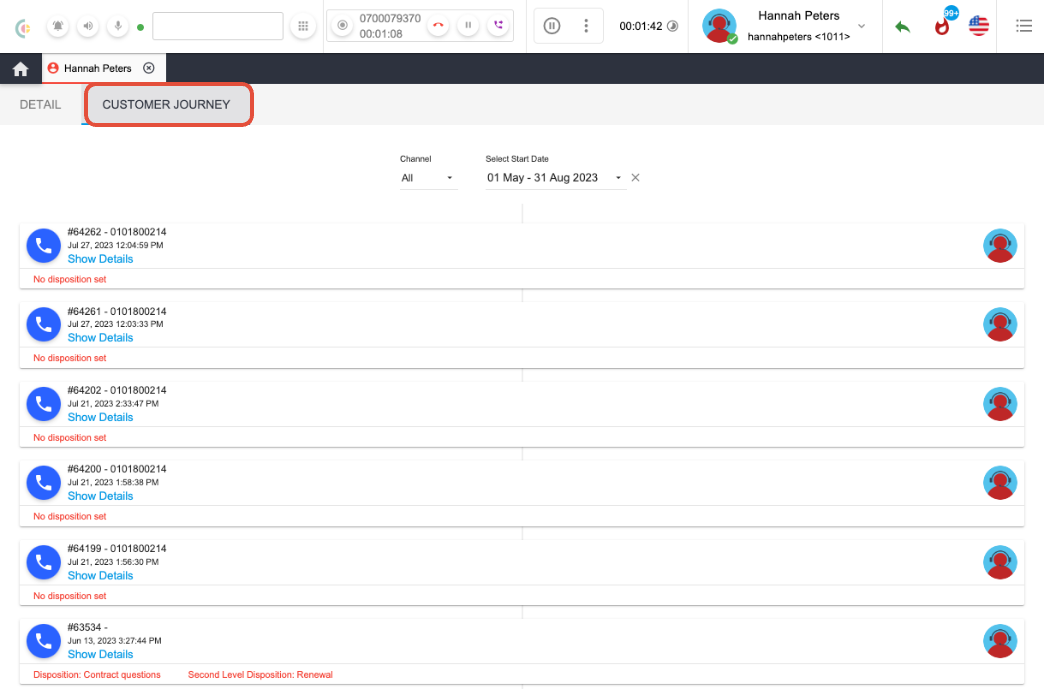This screenshot has width=1044, height=689.
Task: Change language via US flag icon
Action: tap(979, 26)
